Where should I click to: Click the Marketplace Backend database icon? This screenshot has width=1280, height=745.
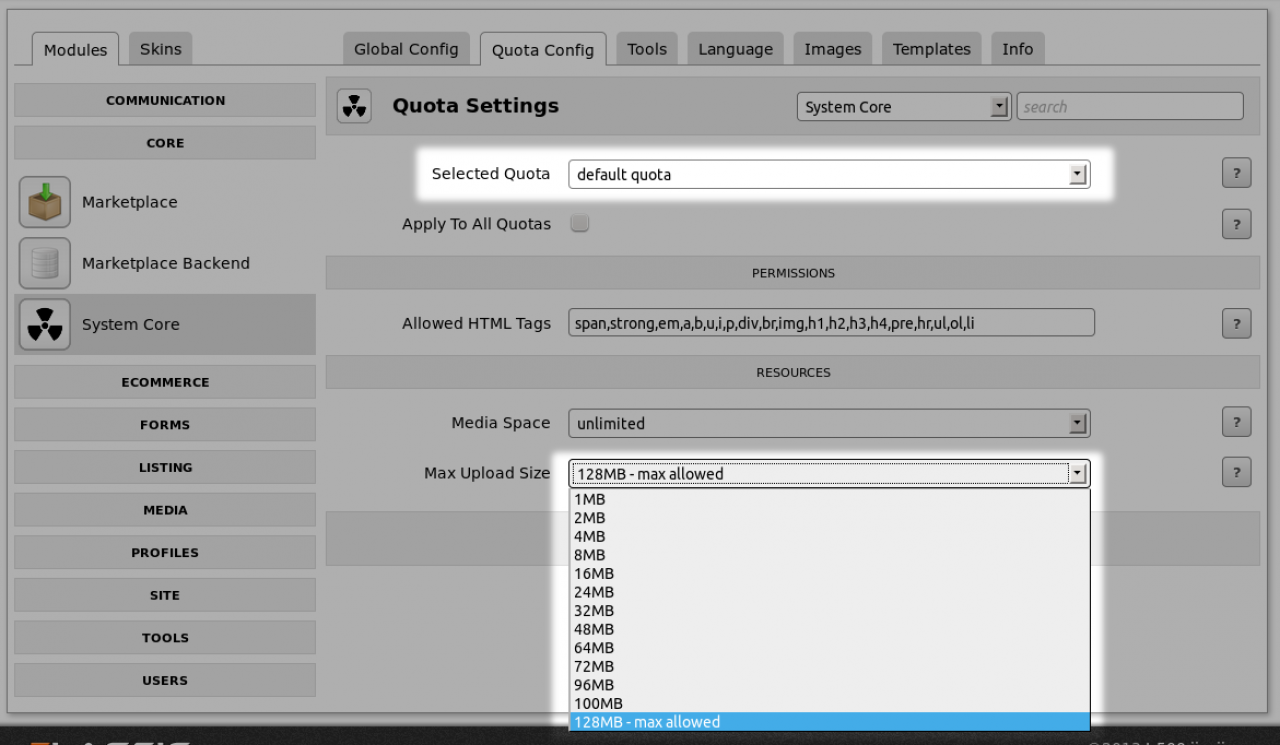(45, 263)
